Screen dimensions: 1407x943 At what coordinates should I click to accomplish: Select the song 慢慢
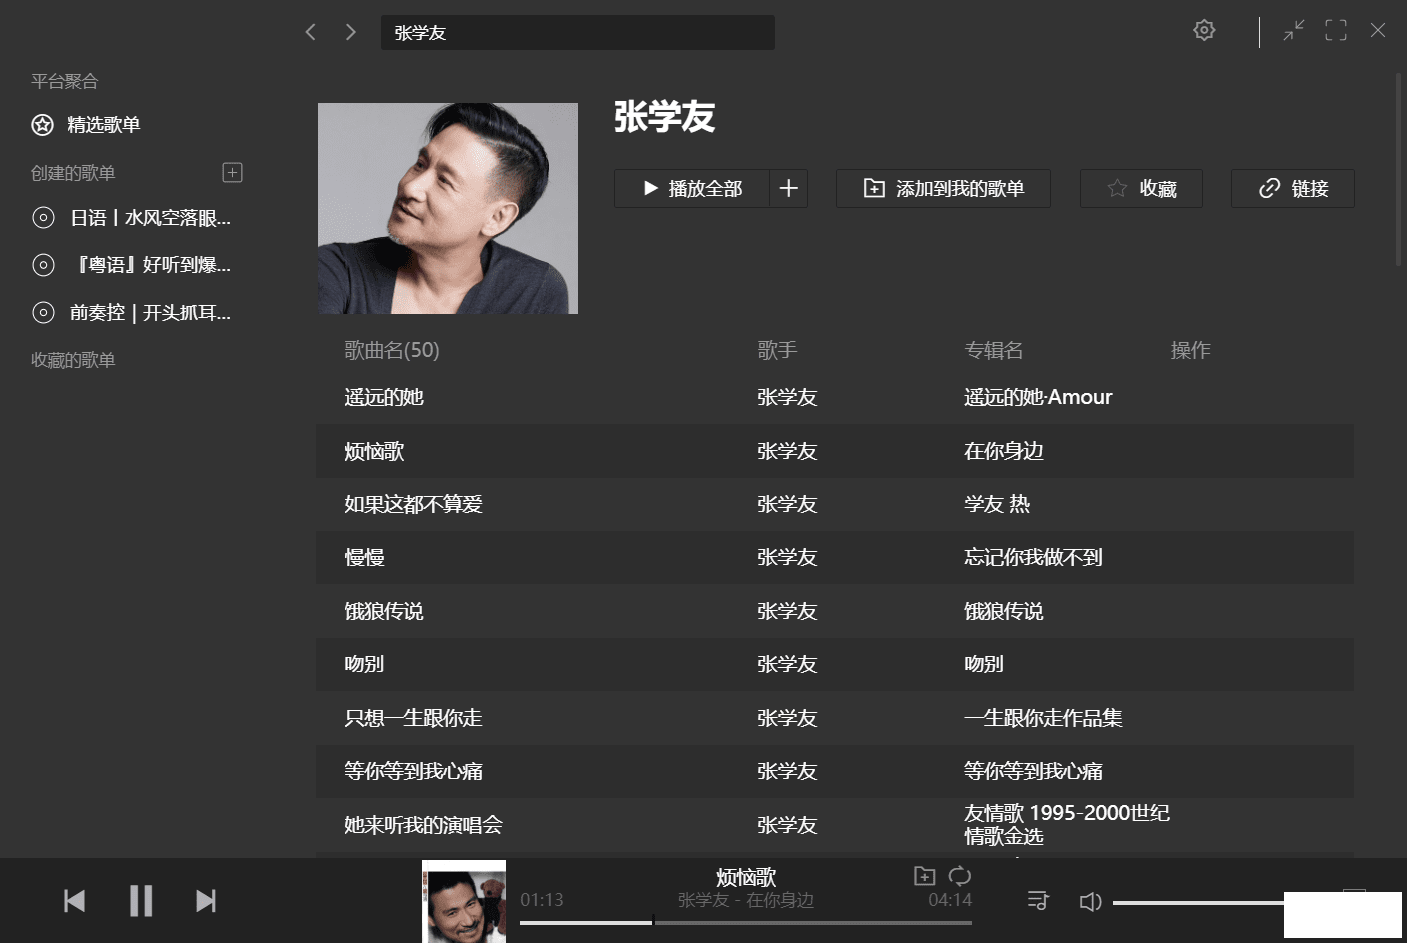pyautogui.click(x=364, y=557)
